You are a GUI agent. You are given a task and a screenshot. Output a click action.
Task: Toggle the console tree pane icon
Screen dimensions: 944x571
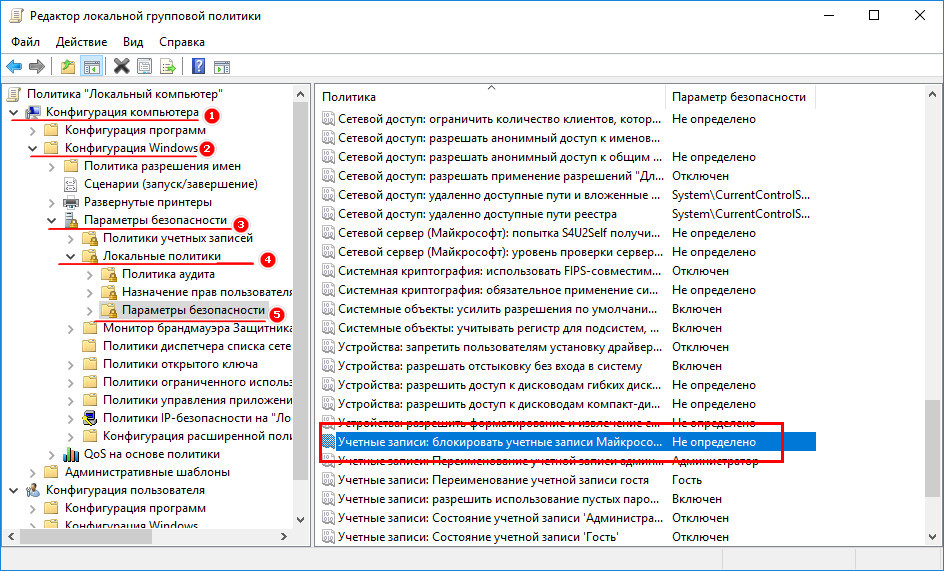(x=92, y=66)
